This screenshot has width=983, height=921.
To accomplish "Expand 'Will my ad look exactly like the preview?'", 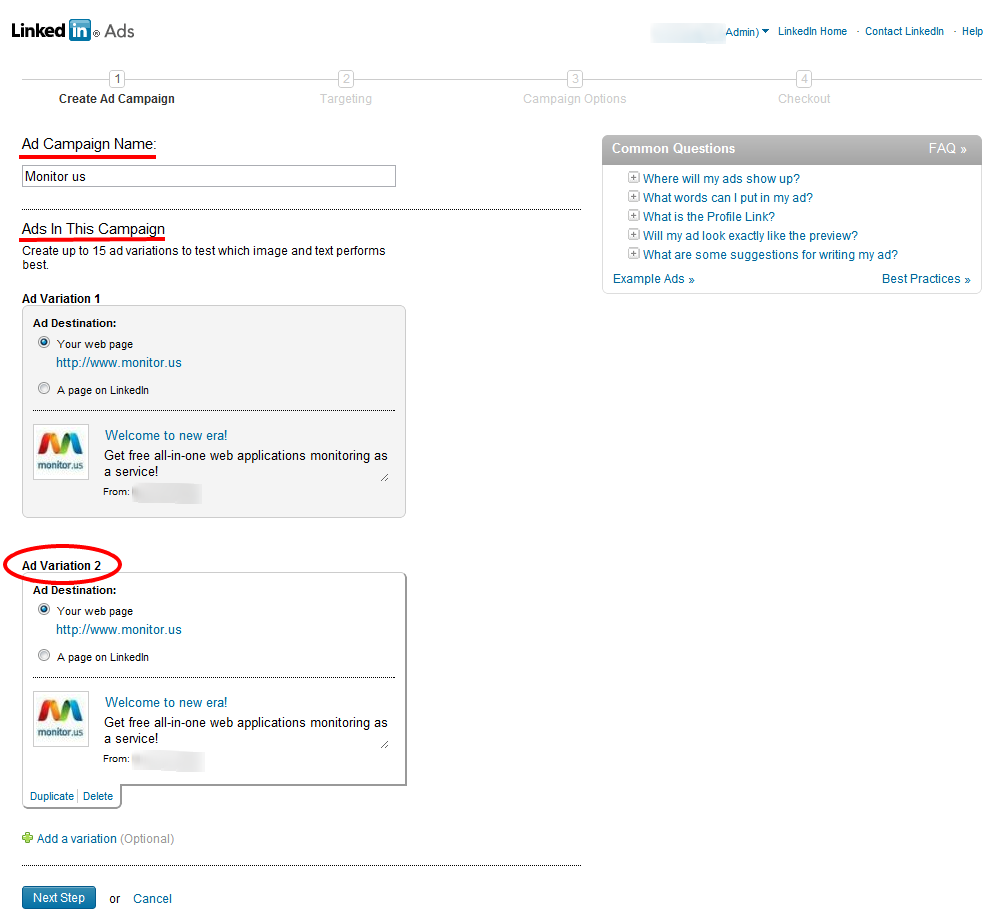I will point(634,234).
